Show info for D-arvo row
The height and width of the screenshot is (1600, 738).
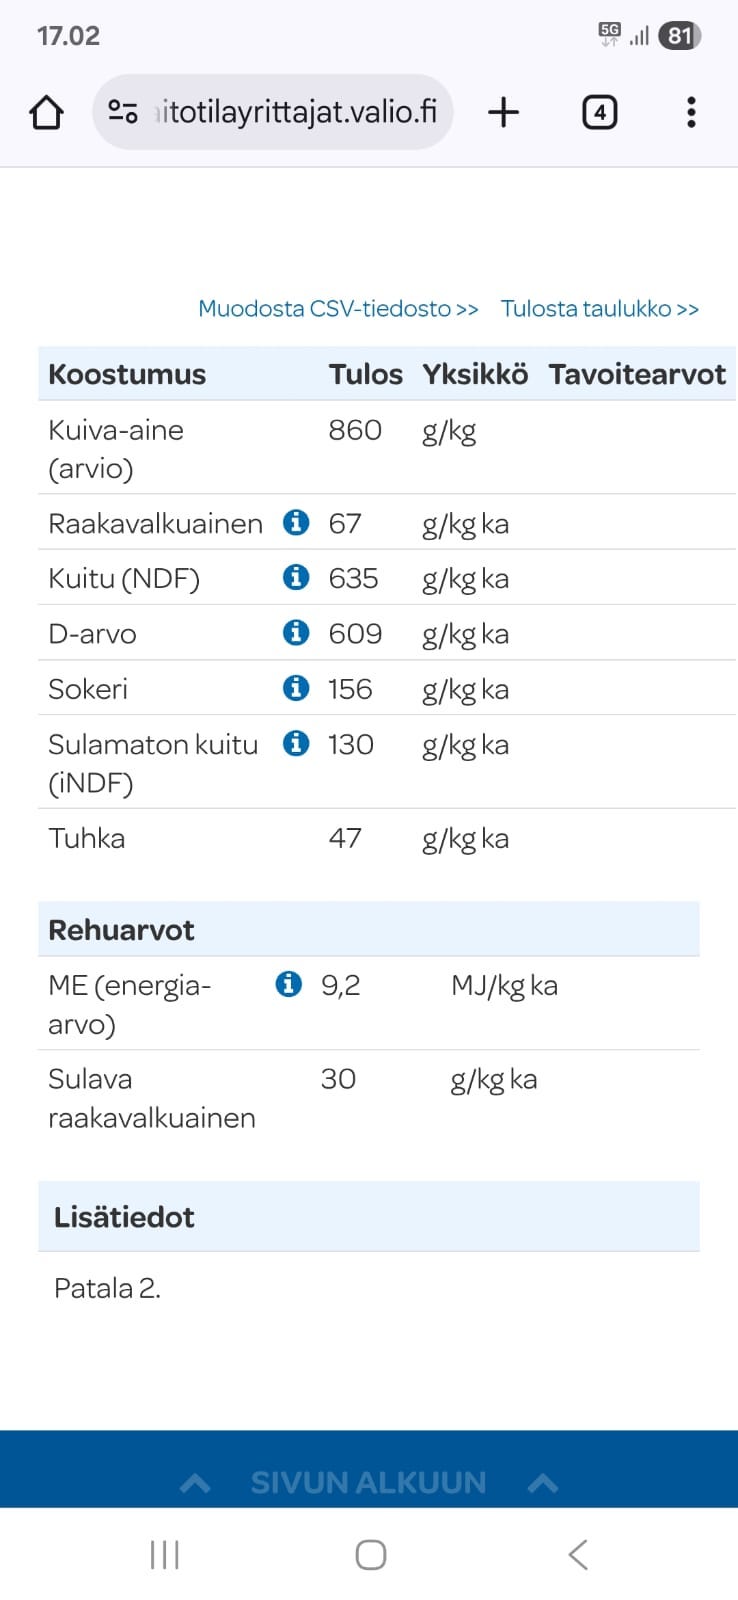point(296,632)
